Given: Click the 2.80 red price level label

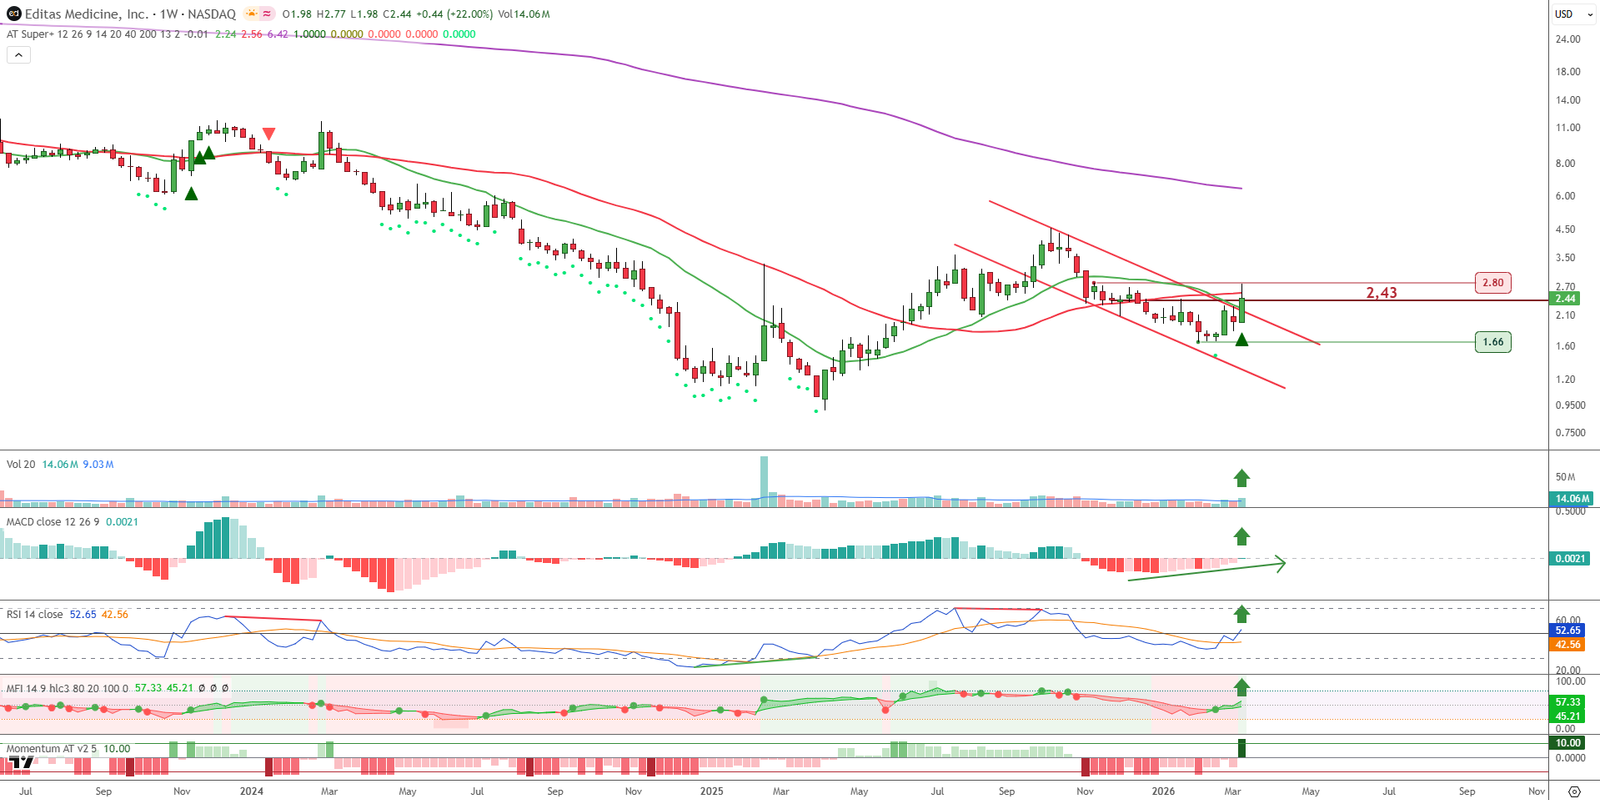Looking at the screenshot, I should (x=1492, y=283).
